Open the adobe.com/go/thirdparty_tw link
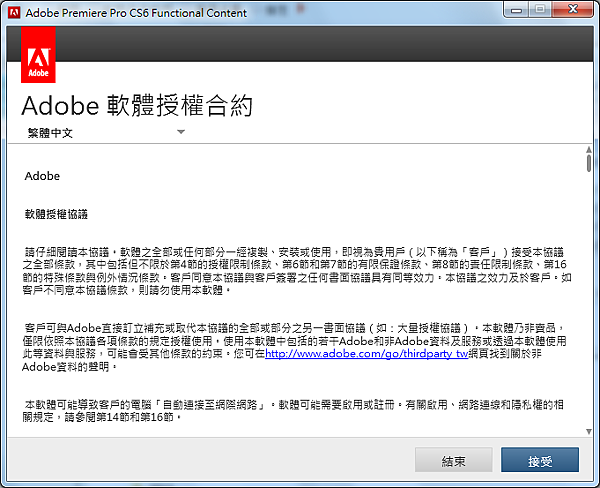 (367, 353)
